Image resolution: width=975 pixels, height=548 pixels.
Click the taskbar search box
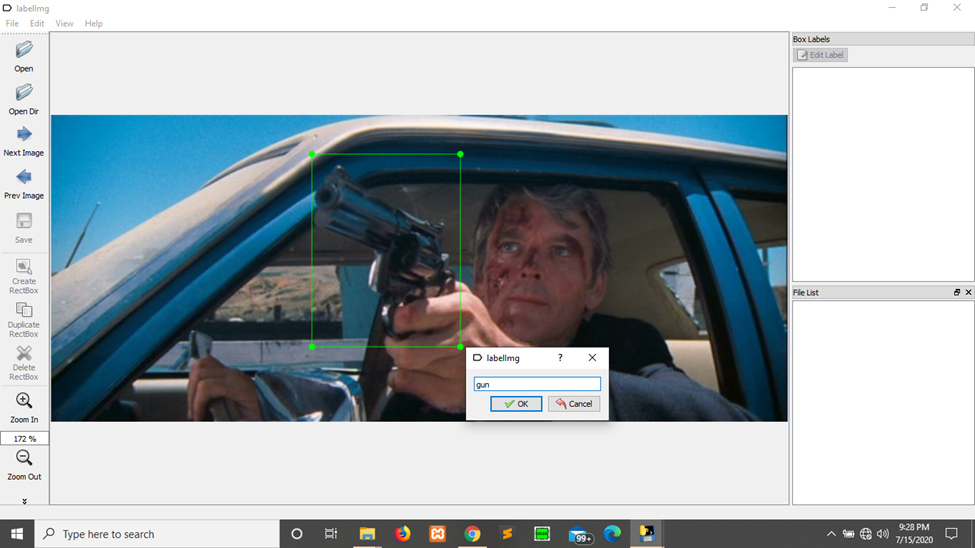coord(157,534)
